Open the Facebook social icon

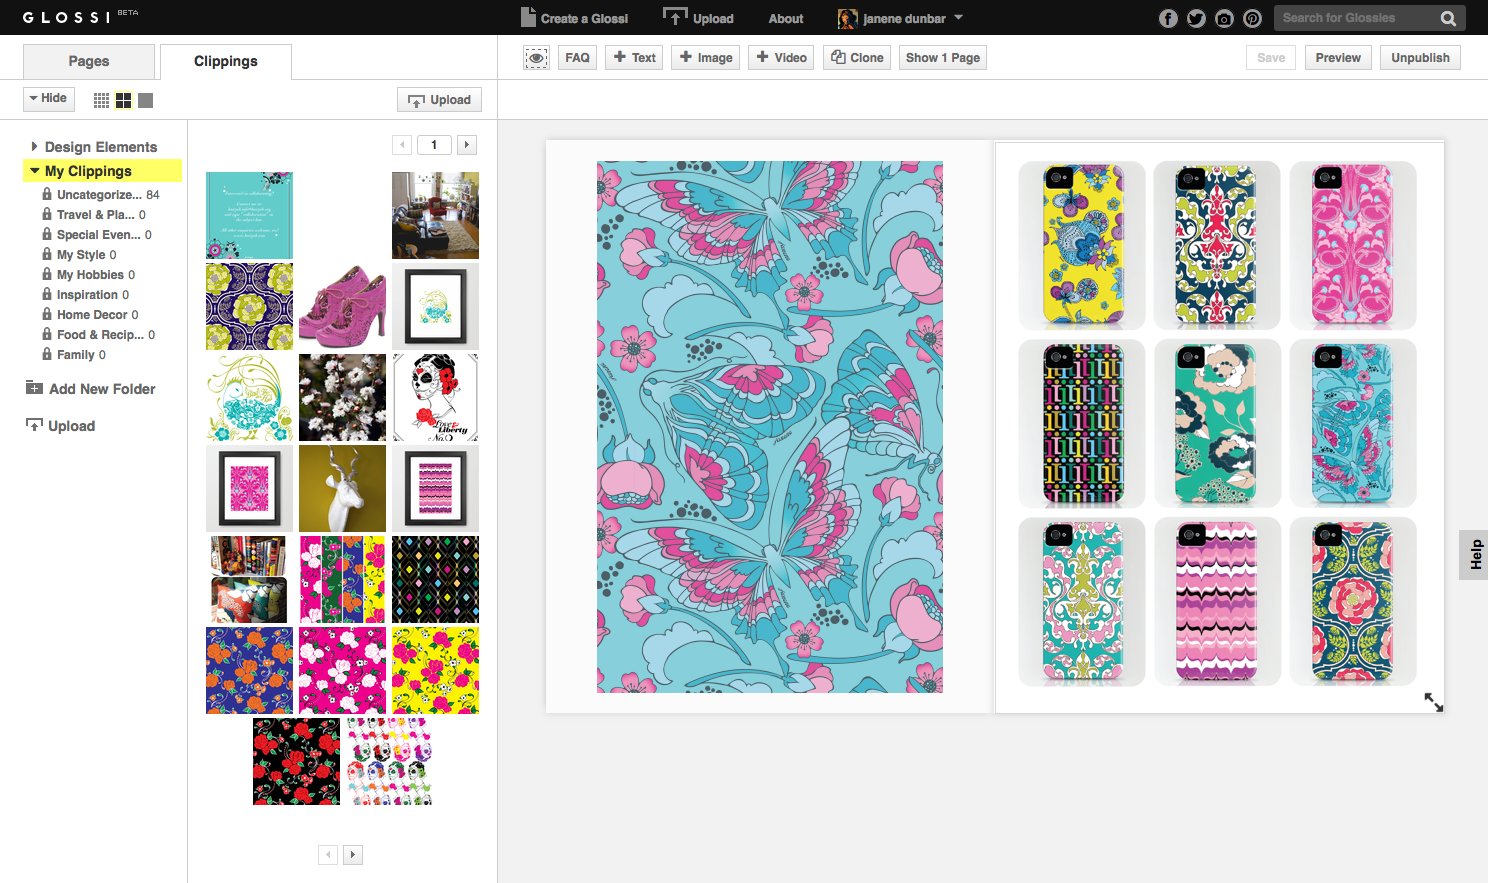[x=1168, y=18]
